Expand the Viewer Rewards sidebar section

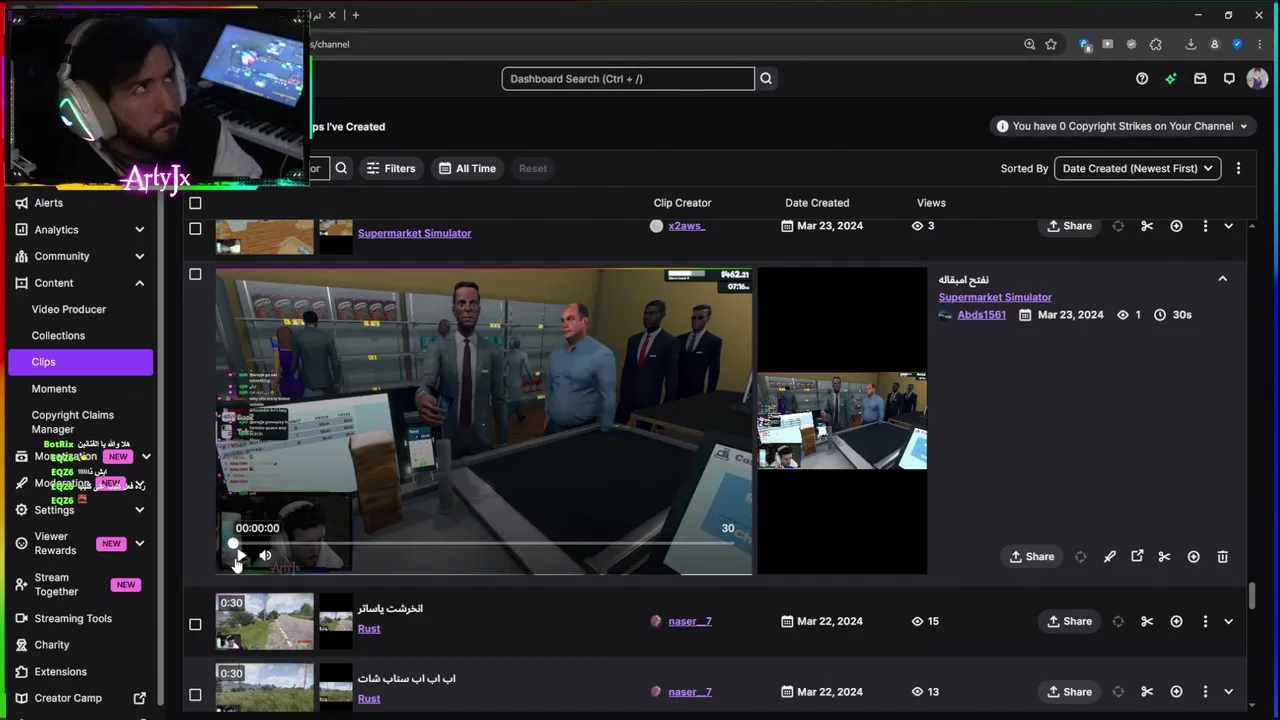tap(139, 544)
